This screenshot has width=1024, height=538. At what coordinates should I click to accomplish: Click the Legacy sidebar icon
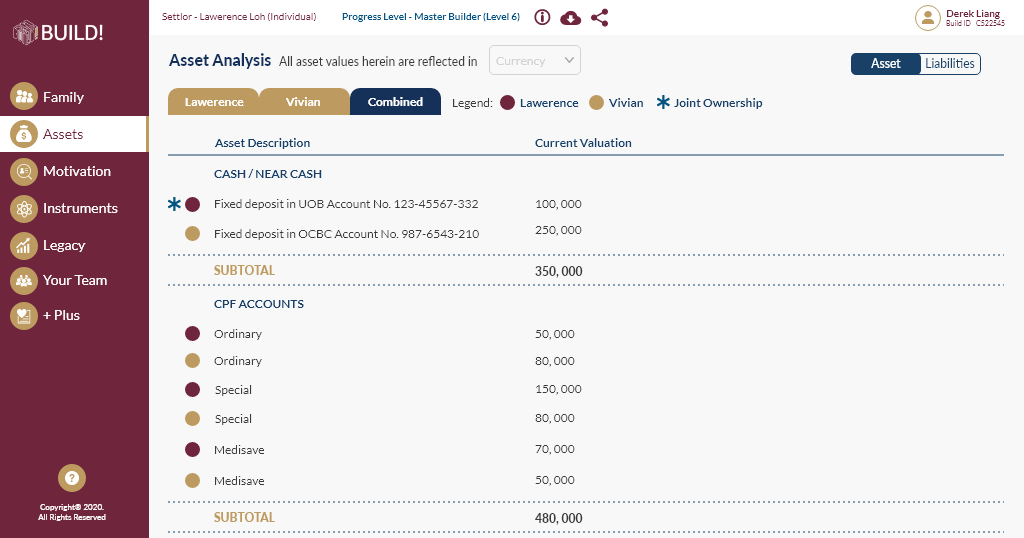coord(23,245)
